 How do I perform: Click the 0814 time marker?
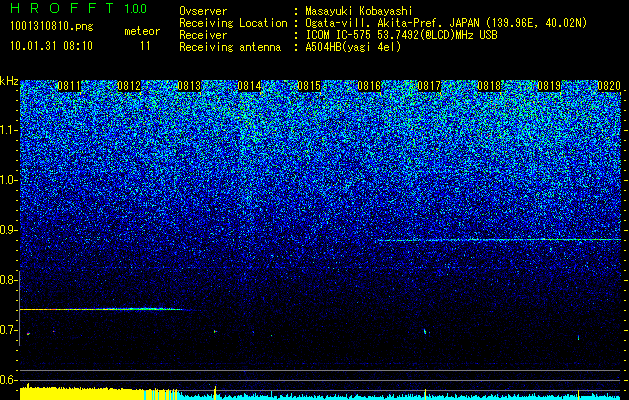pyautogui.click(x=250, y=86)
